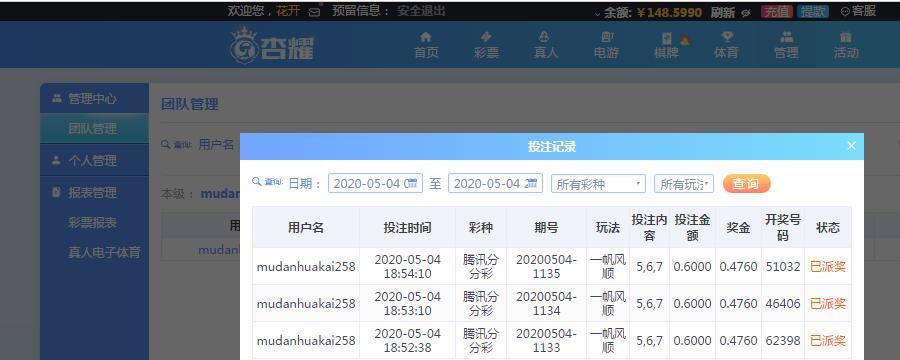Open 彩票报表 in the sidebar

click(92, 223)
